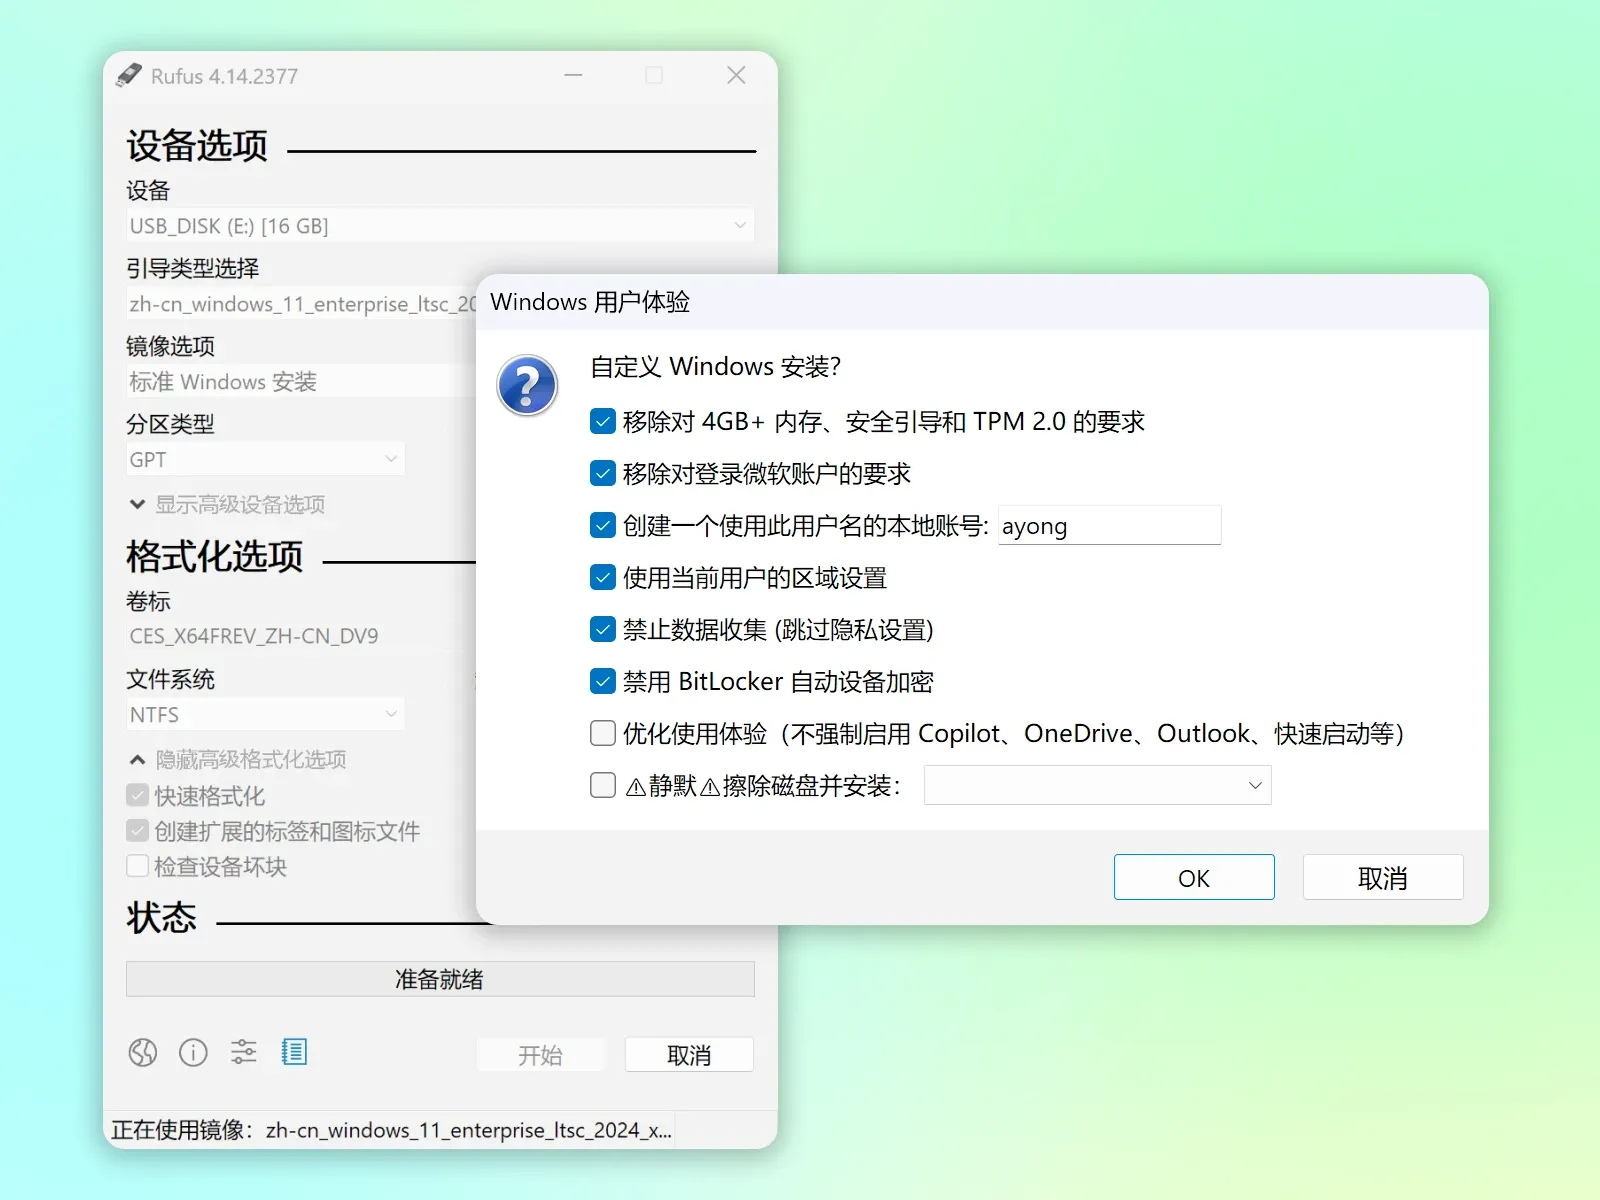Image resolution: width=1600 pixels, height=1200 pixels.
Task: Open the GPT partition type dropdown
Action: point(265,460)
